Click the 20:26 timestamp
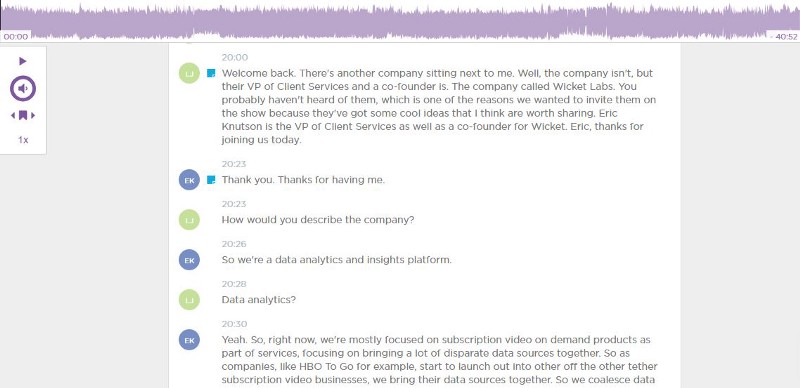The image size is (800, 388). [x=234, y=244]
